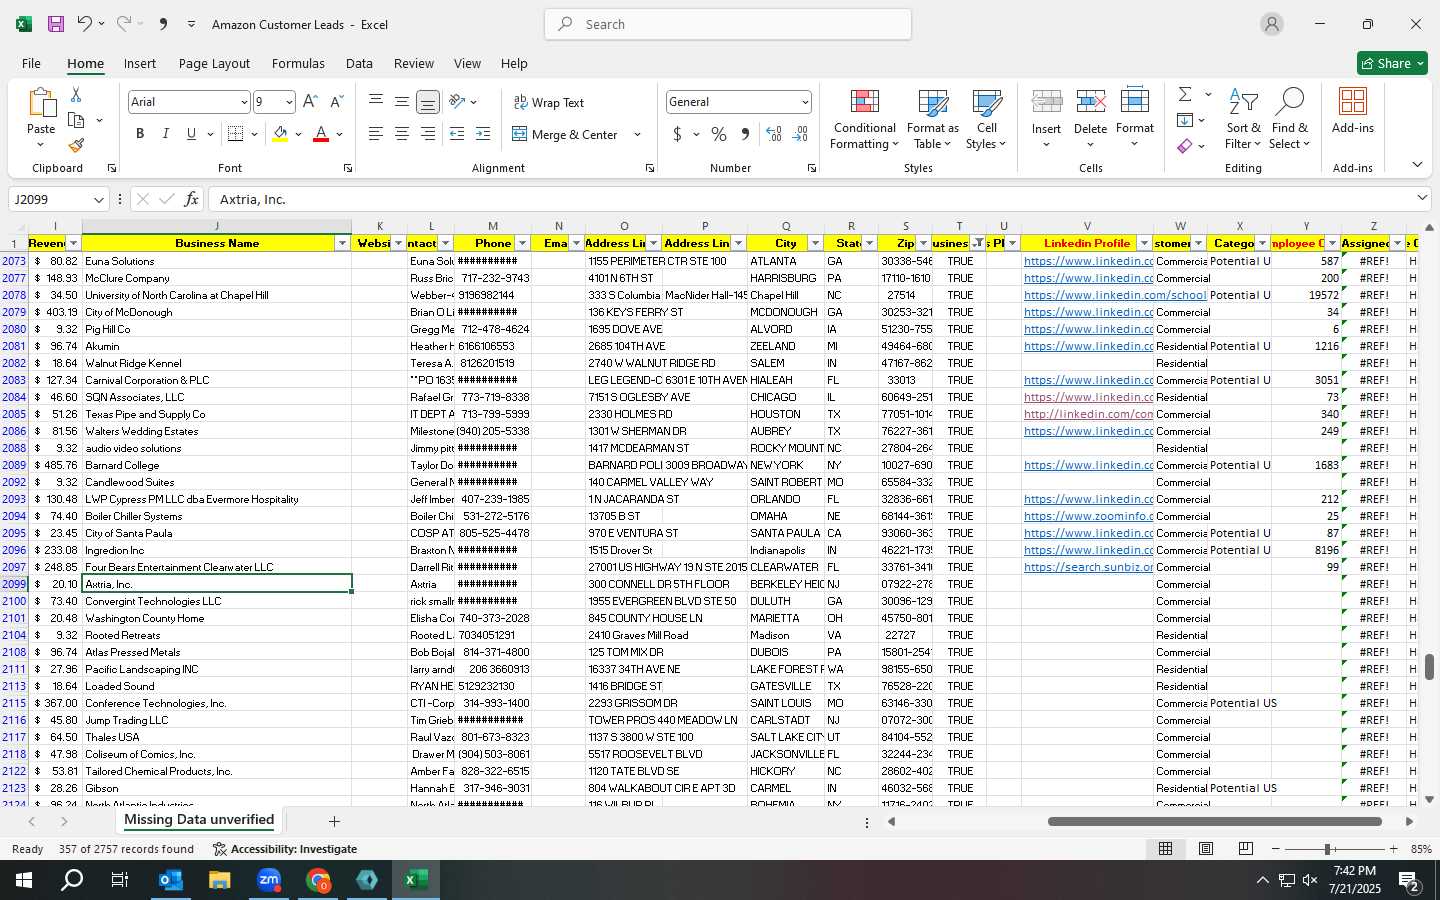Toggle Underline formatting
Image resolution: width=1440 pixels, height=900 pixels.
[x=191, y=134]
